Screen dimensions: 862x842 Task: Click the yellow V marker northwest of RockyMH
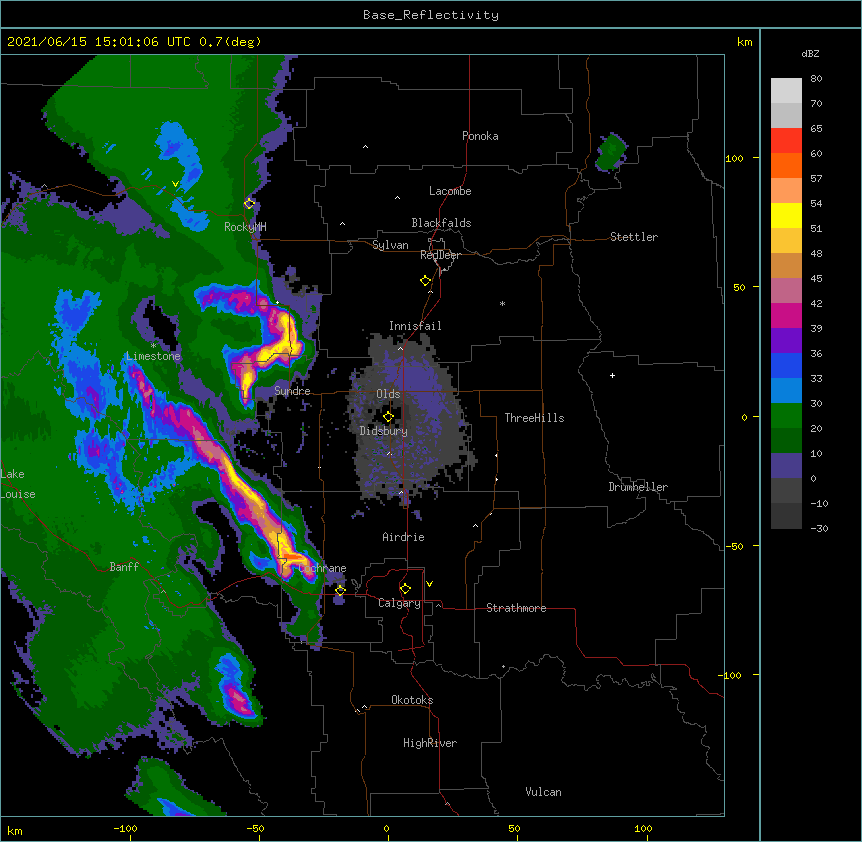coord(175,184)
